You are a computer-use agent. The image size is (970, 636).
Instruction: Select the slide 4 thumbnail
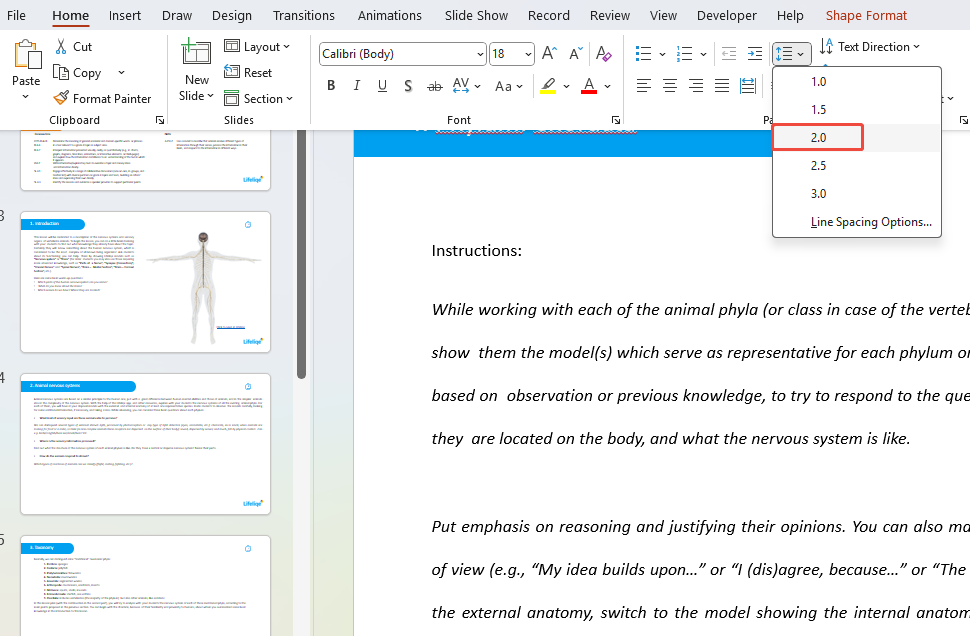coord(145,444)
